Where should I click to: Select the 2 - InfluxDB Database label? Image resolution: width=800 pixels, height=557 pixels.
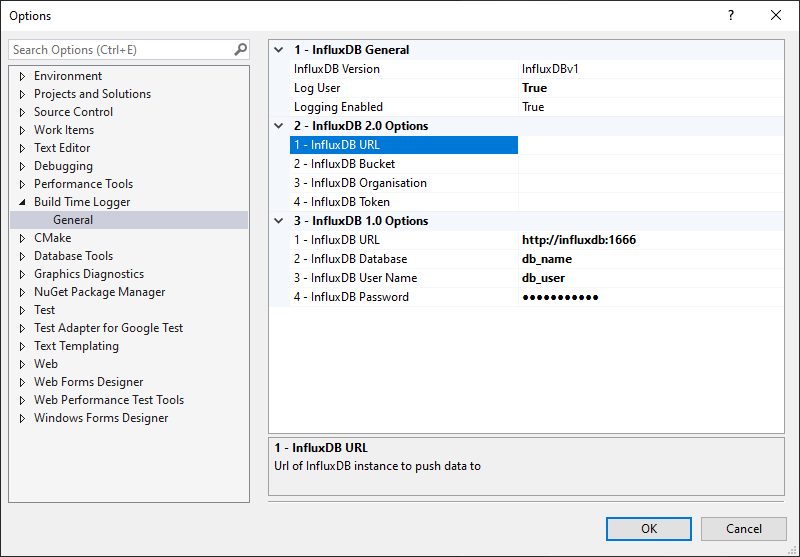[x=350, y=259]
